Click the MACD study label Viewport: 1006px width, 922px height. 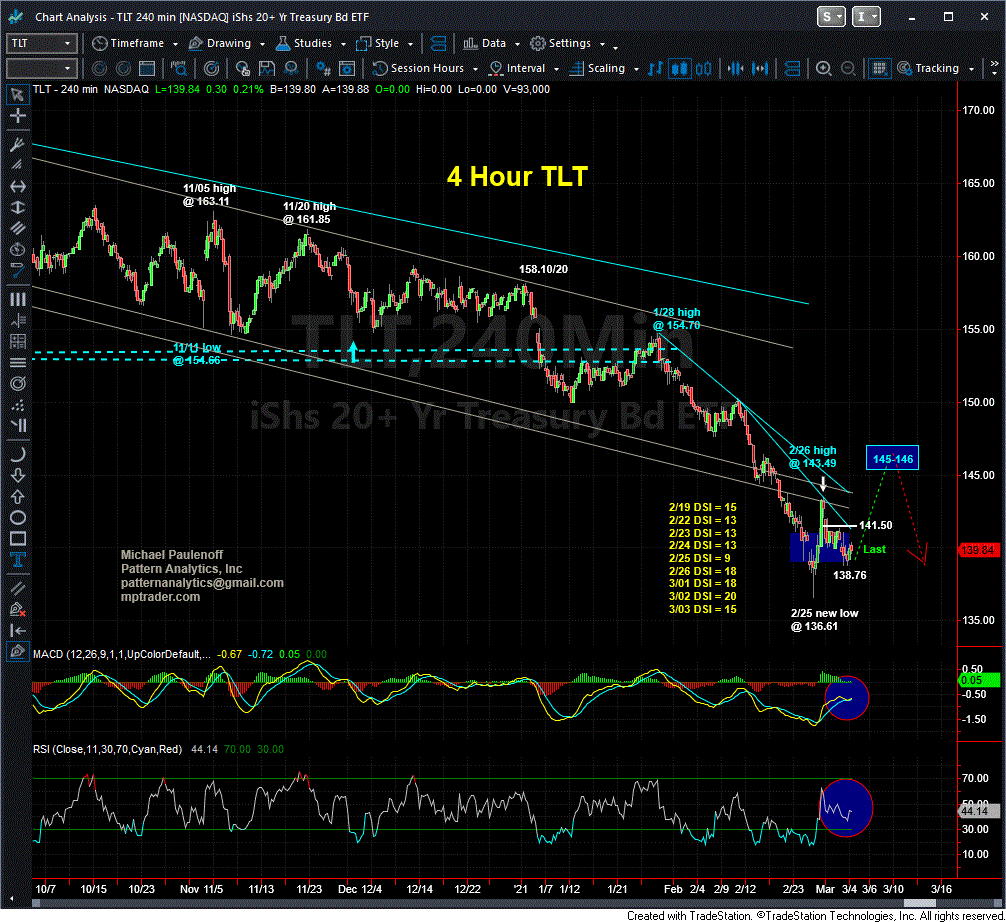[x=121, y=654]
